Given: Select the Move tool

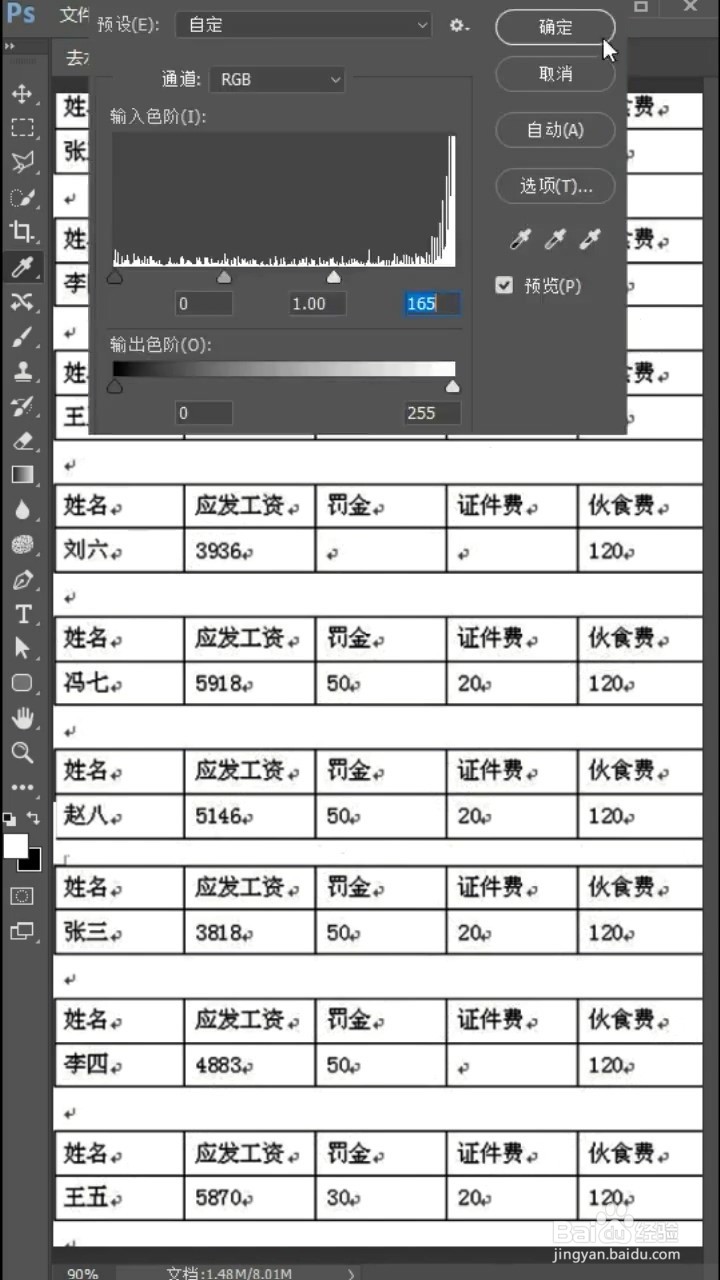Looking at the screenshot, I should coord(22,93).
